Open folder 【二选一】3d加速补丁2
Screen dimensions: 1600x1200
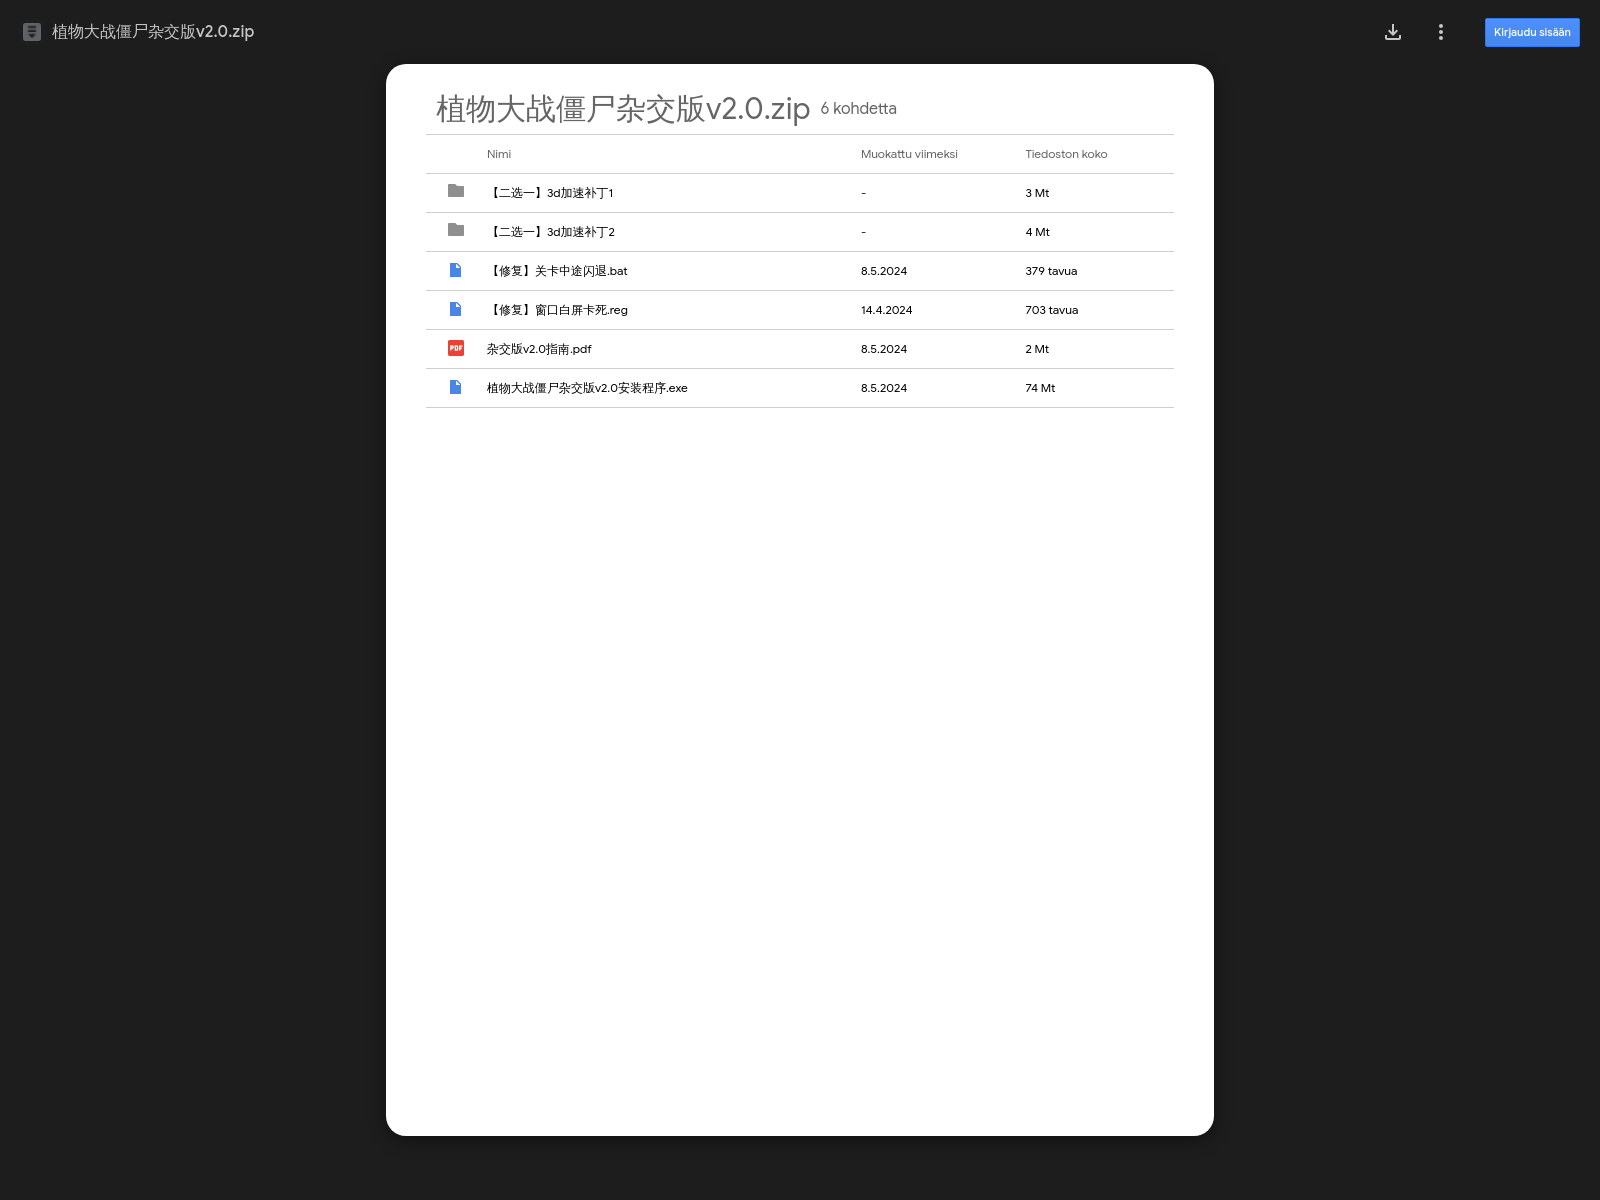551,232
